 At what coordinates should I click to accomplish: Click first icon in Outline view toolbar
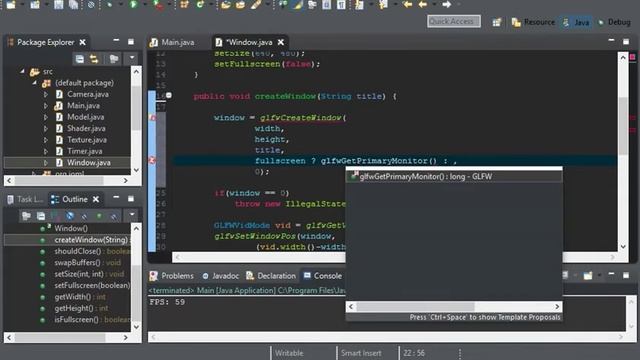tap(27, 216)
